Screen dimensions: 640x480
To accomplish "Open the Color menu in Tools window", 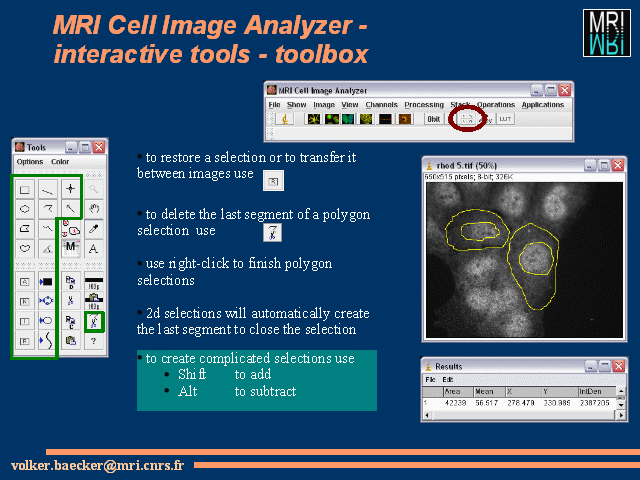I will 60,162.
